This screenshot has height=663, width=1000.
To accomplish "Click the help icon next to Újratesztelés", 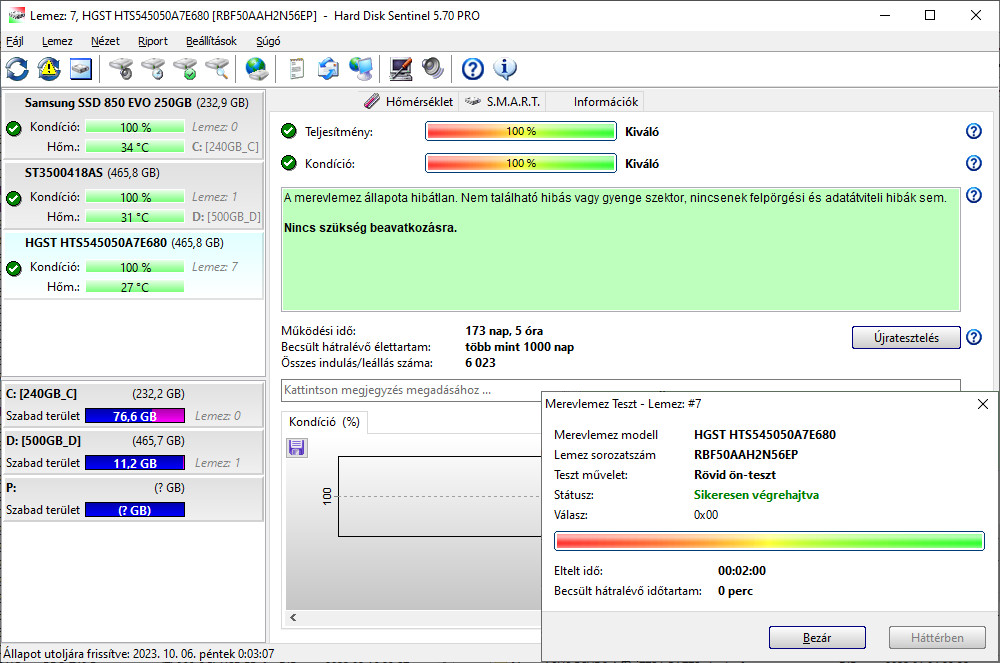I will click(x=974, y=337).
